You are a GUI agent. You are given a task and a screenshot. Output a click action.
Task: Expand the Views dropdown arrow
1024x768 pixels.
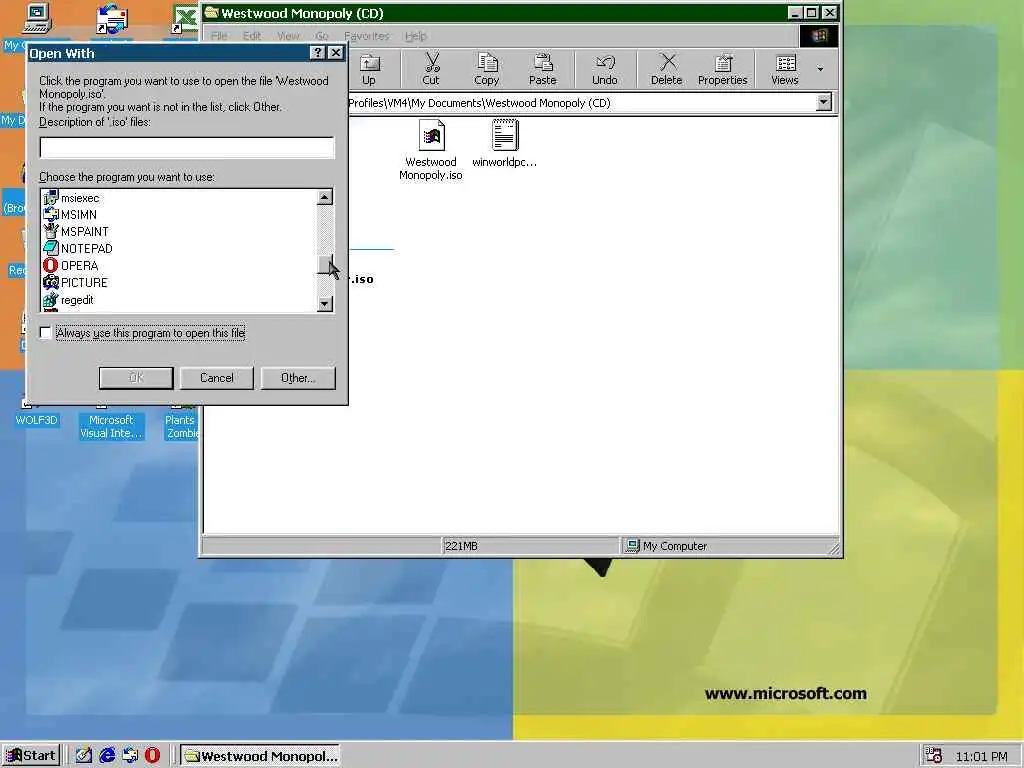[820, 69]
